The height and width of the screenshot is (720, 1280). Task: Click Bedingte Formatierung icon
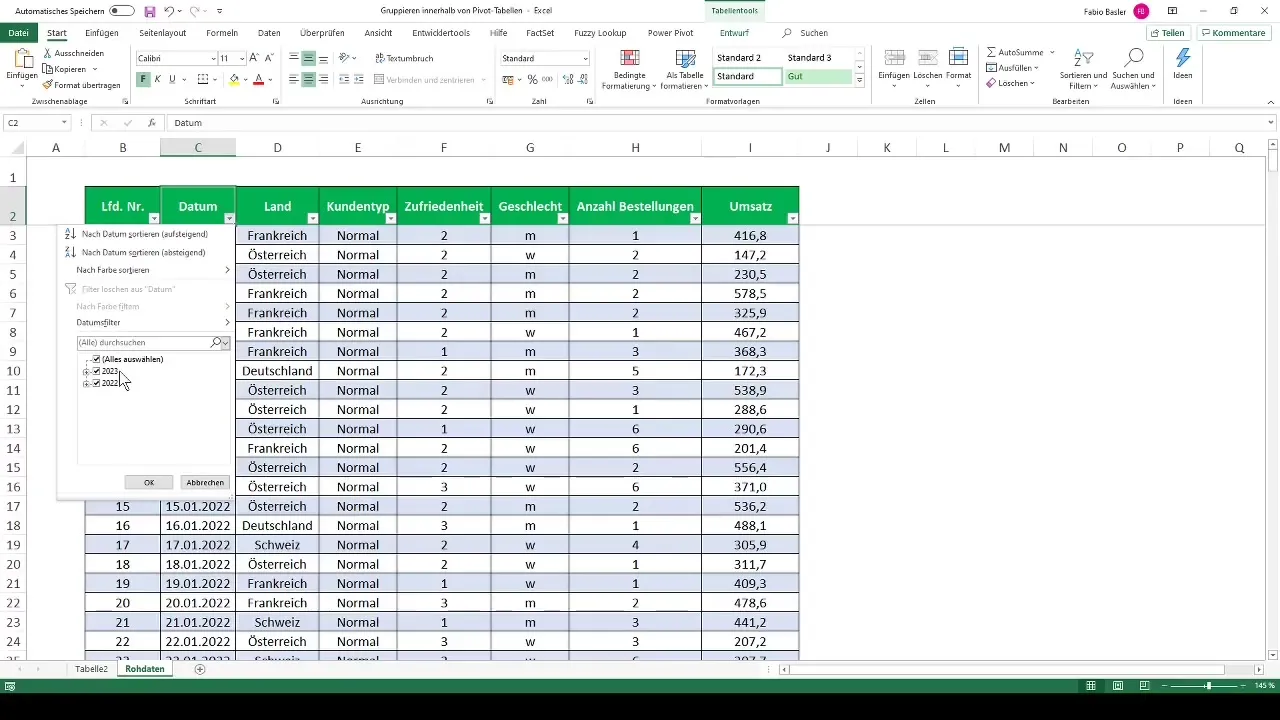[630, 57]
